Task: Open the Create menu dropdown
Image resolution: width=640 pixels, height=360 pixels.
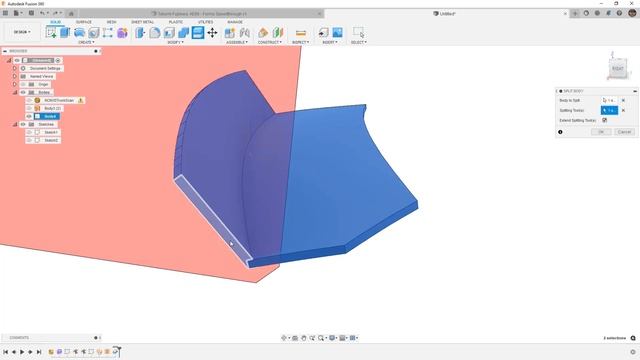Action: tap(86, 42)
